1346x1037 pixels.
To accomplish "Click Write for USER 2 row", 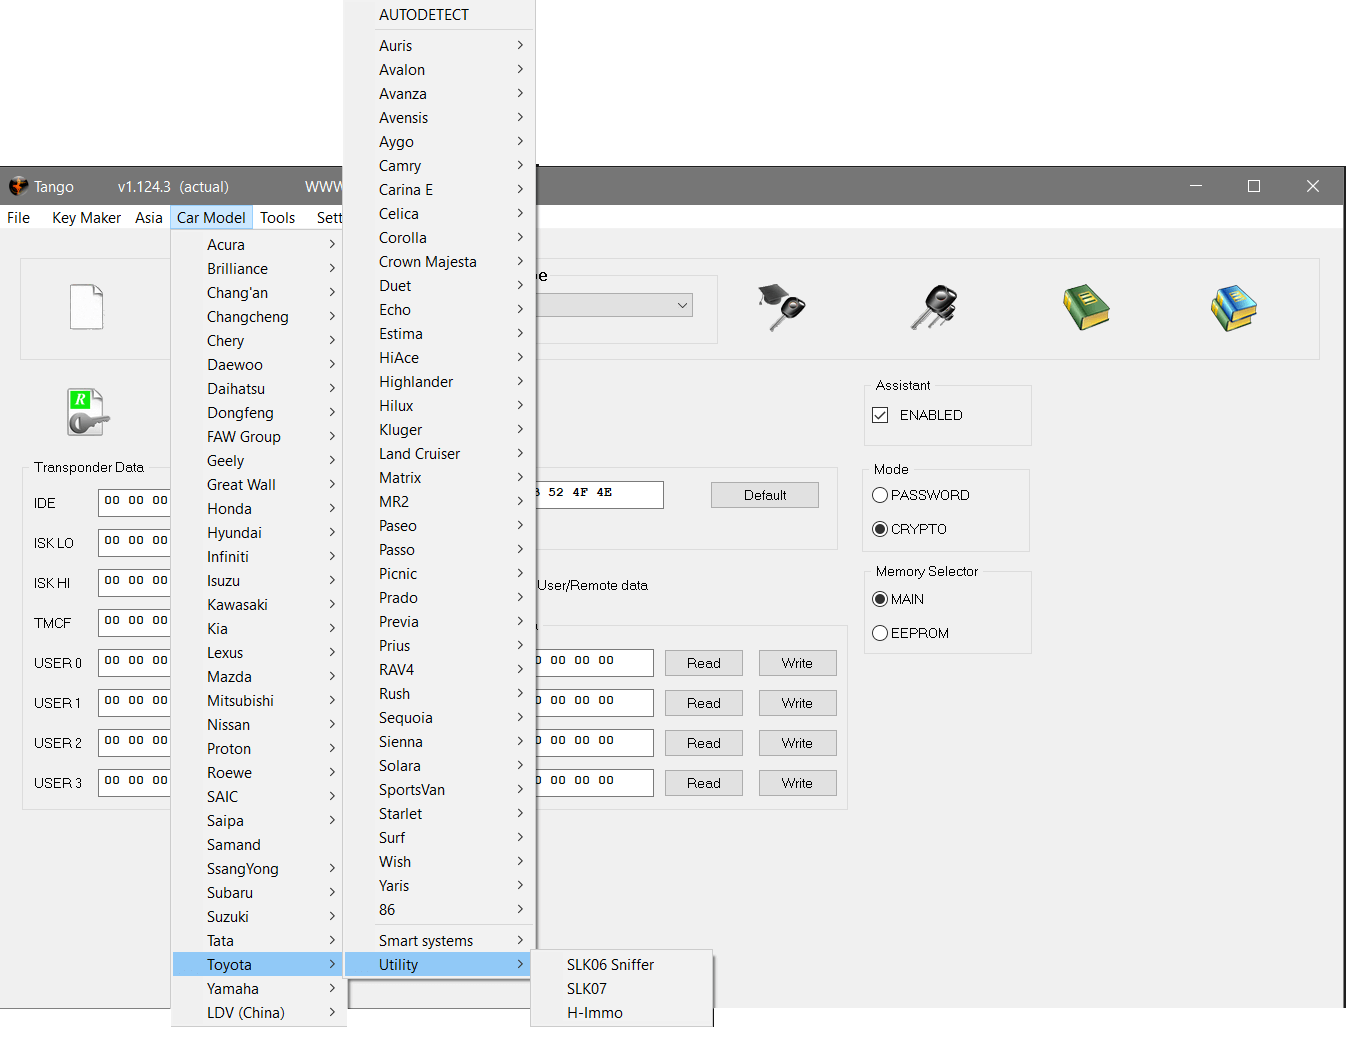I will click(797, 743).
